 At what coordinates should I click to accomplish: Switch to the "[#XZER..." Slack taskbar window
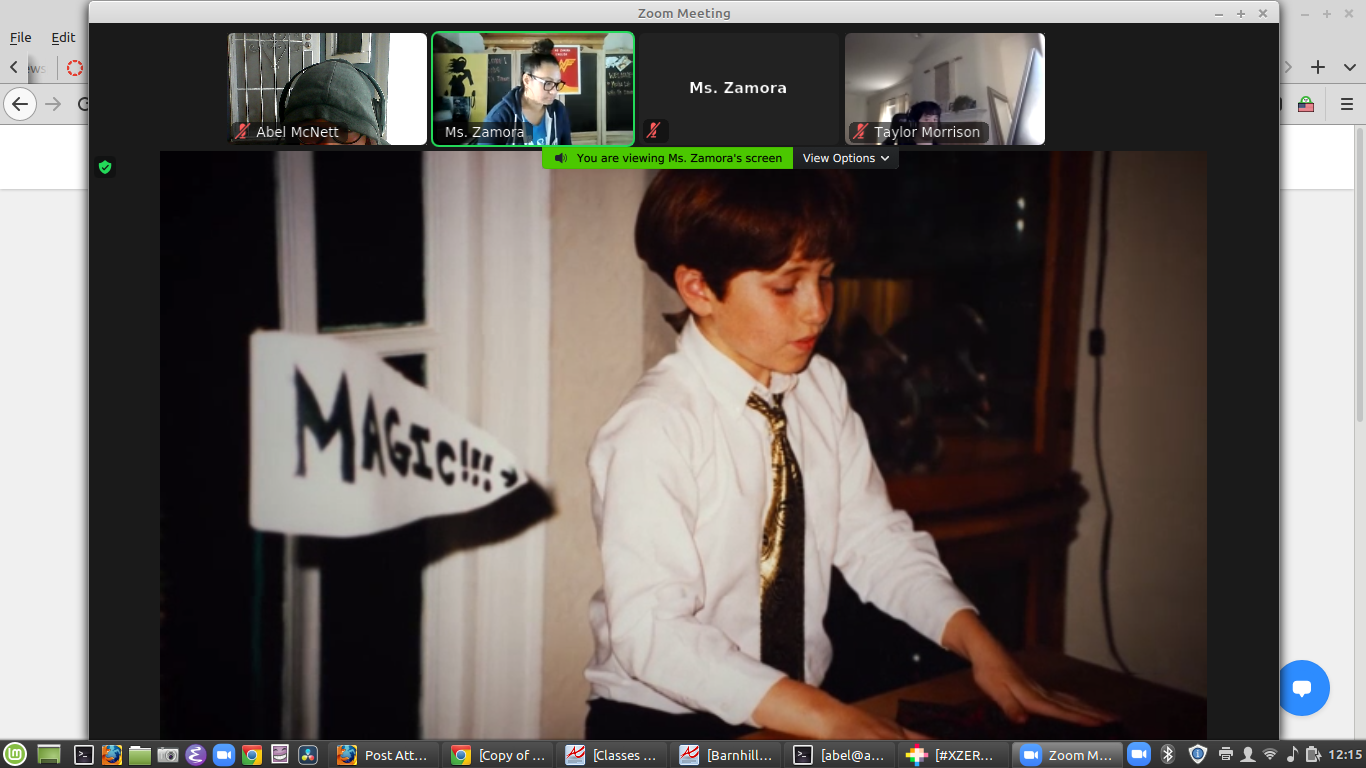(x=954, y=755)
